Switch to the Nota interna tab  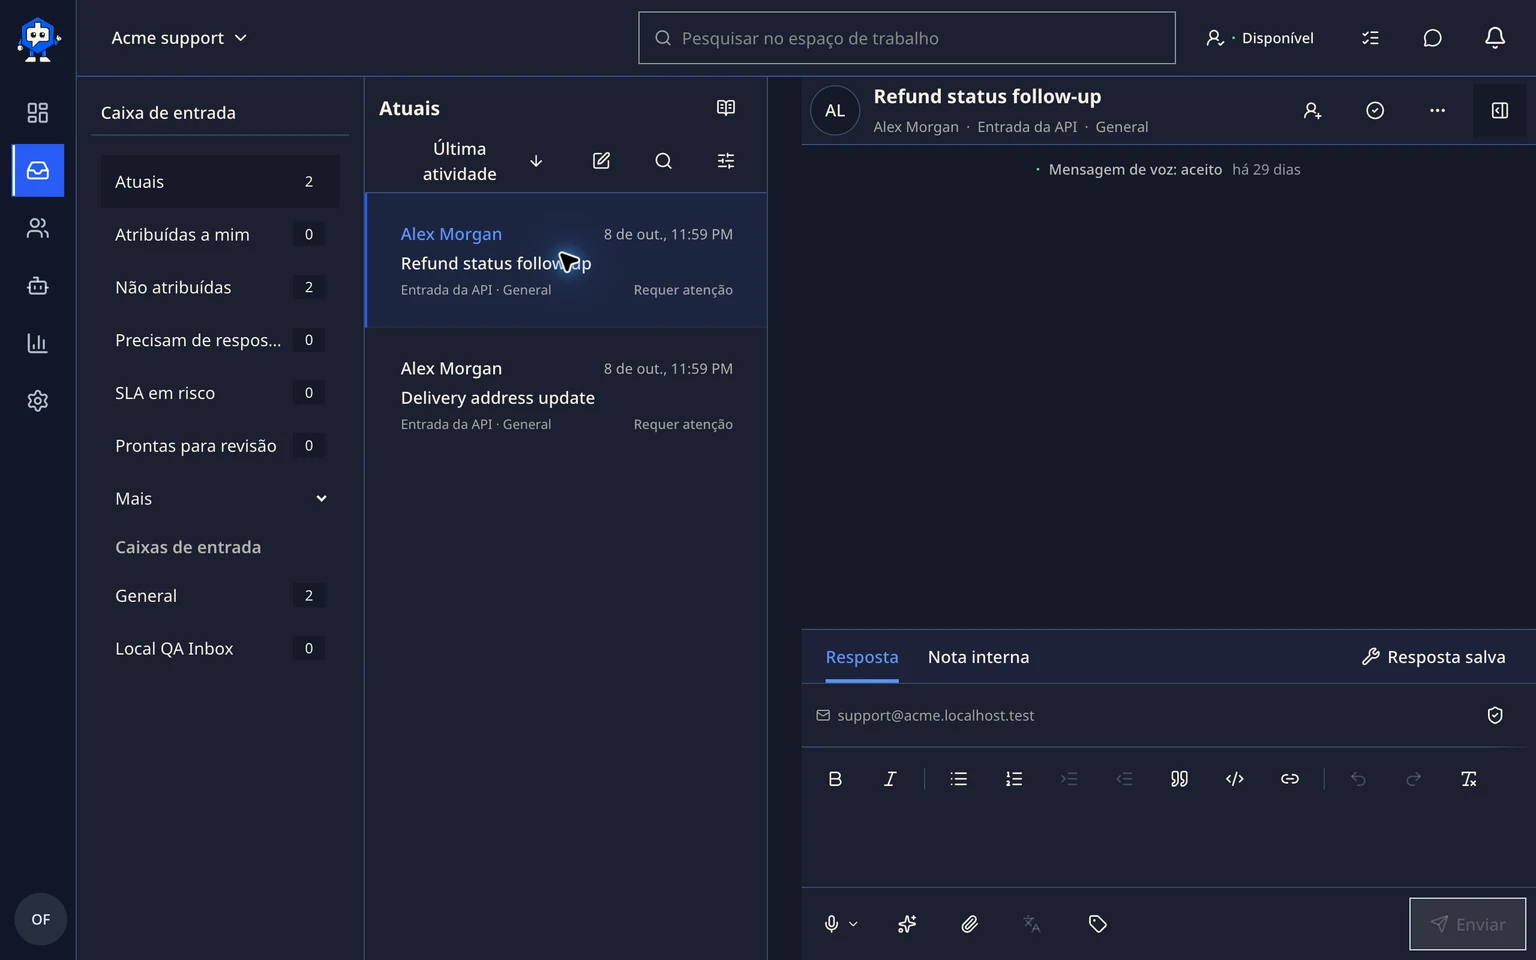click(978, 657)
